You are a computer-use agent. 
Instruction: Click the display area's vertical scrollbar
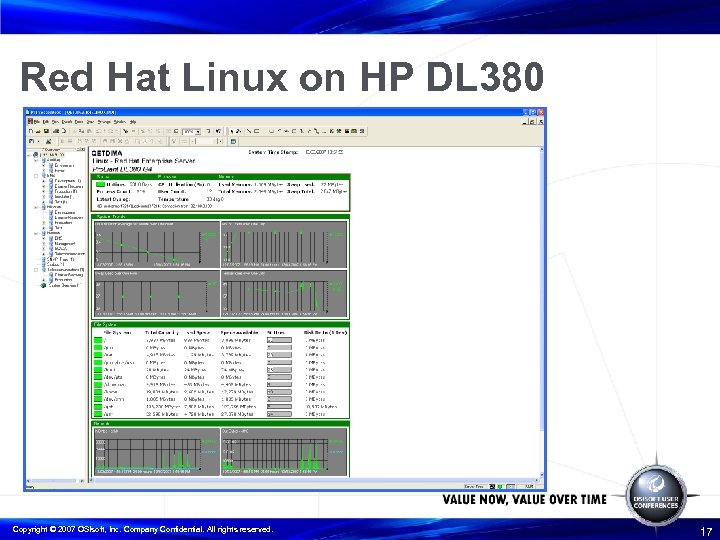pyautogui.click(x=542, y=312)
